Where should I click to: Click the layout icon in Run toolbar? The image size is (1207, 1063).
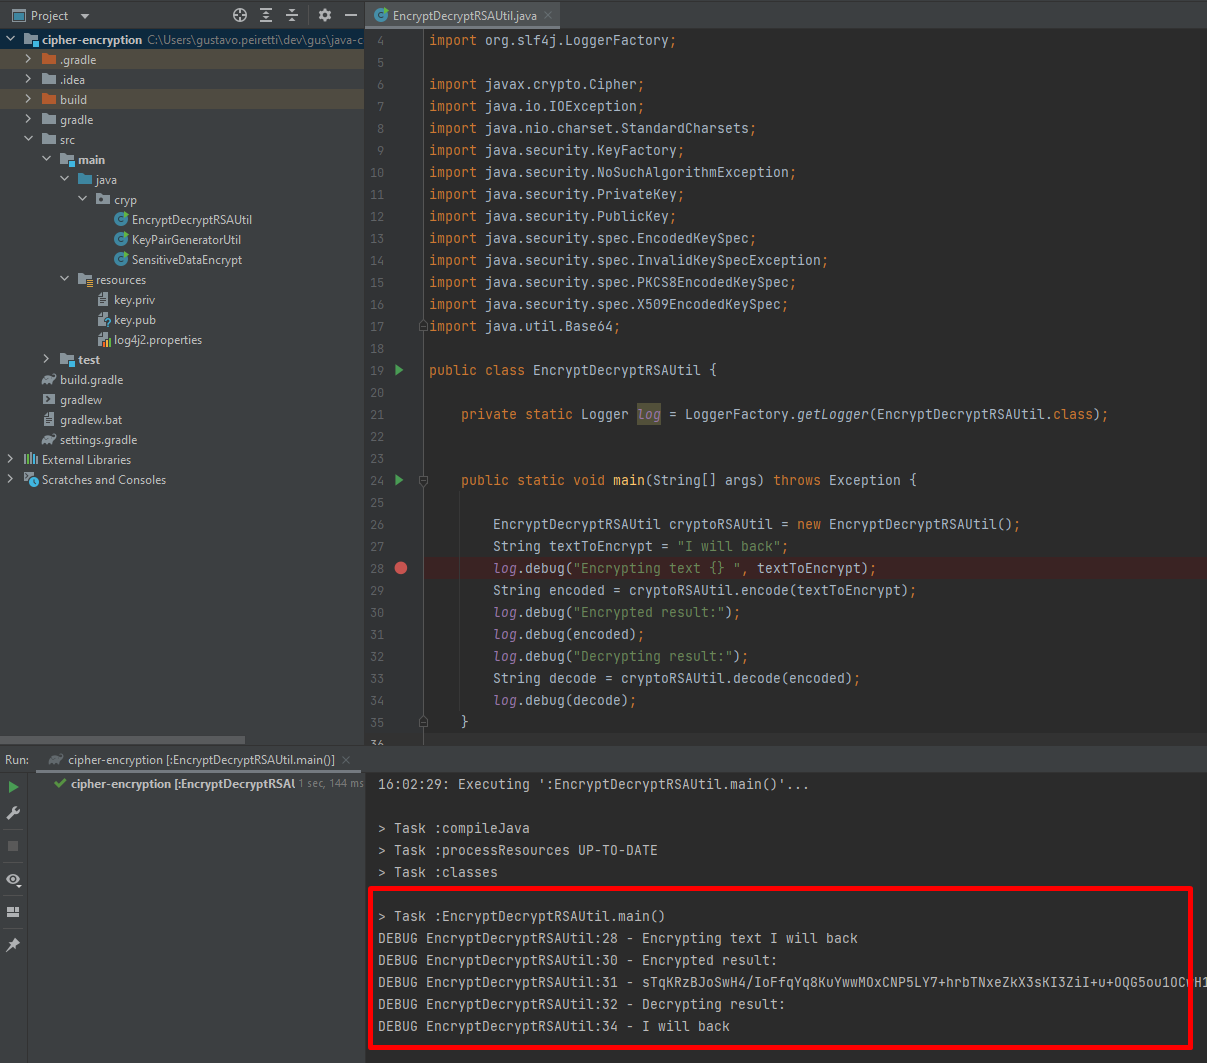pyautogui.click(x=13, y=912)
